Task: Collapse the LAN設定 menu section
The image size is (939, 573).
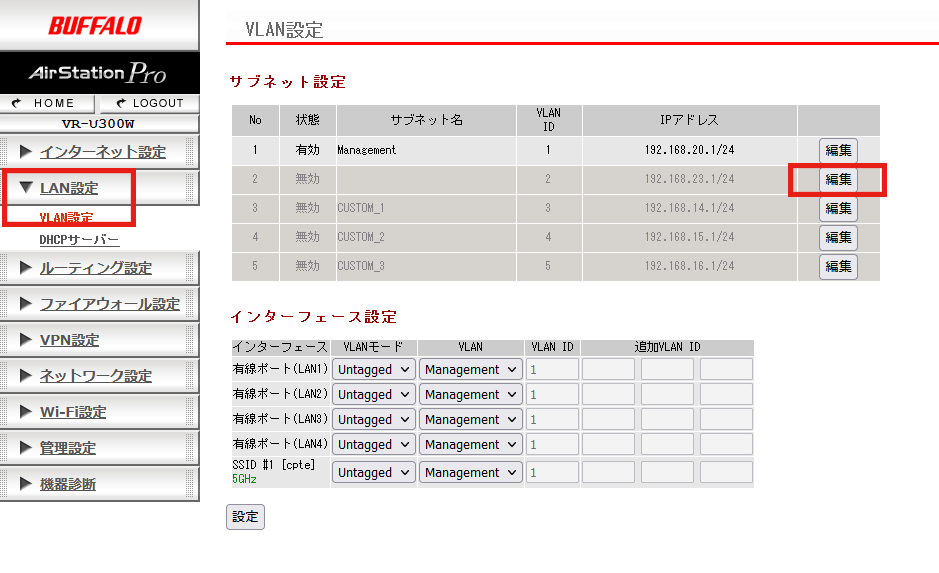Action: tap(68, 188)
